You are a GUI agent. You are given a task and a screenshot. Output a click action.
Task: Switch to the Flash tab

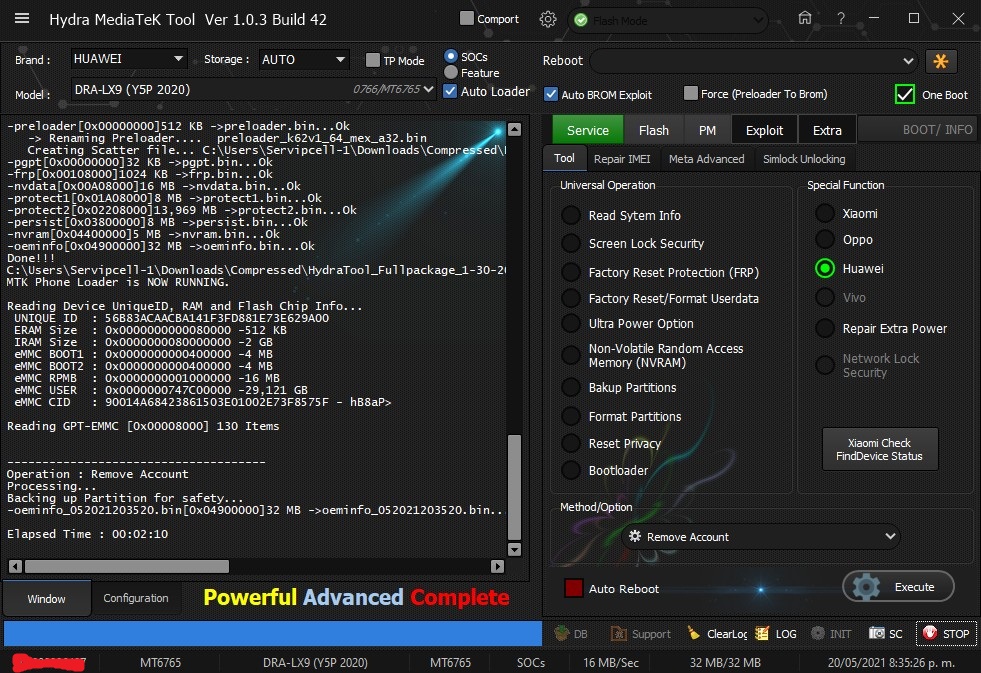click(654, 130)
